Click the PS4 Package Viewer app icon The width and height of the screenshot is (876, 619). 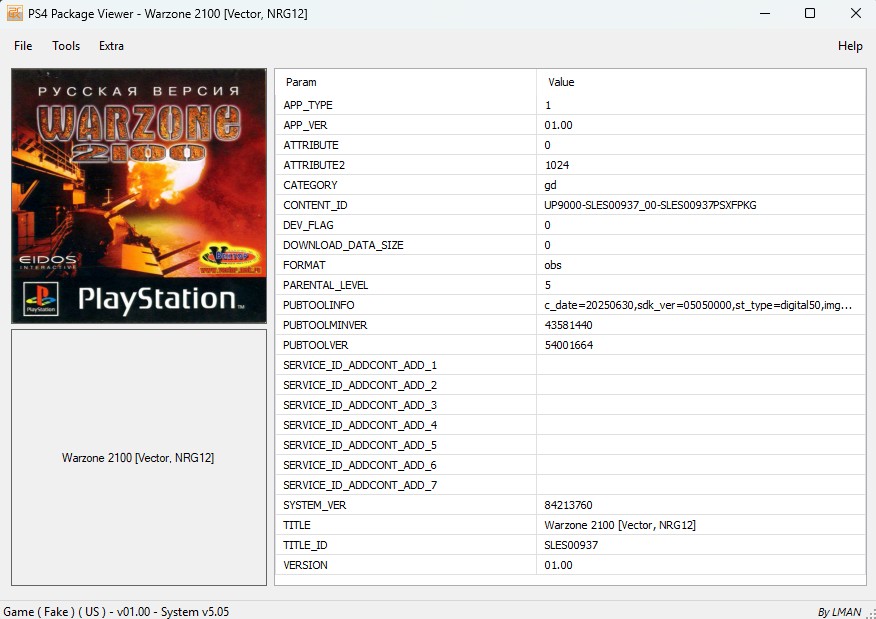pos(15,13)
